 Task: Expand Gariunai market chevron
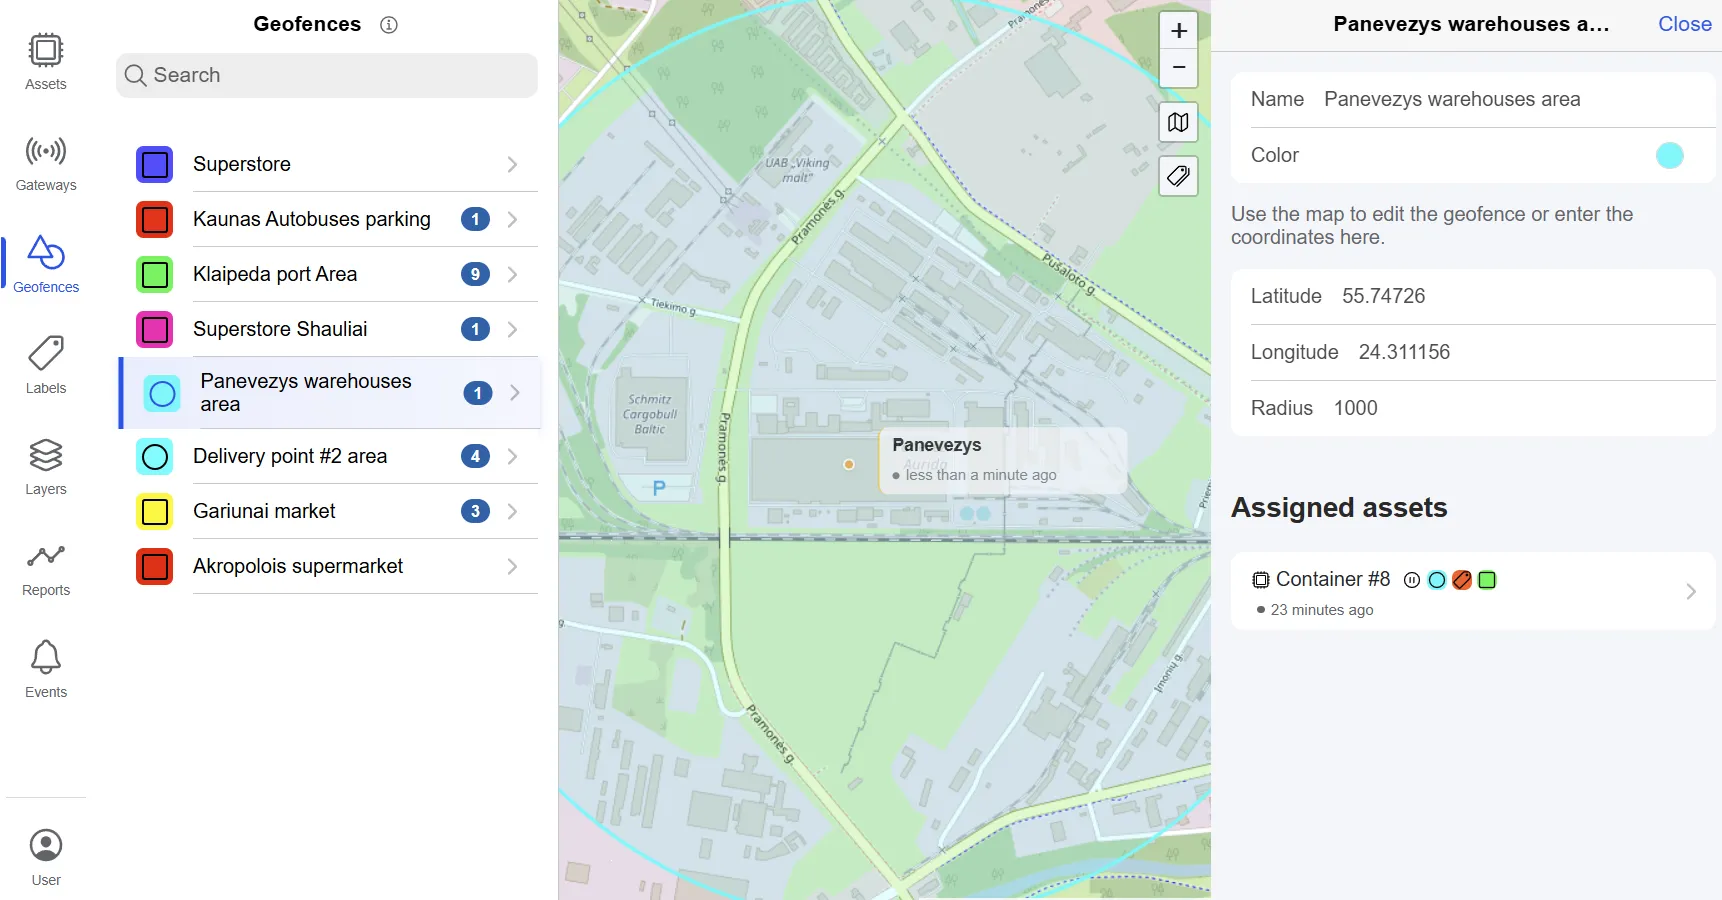tap(512, 511)
